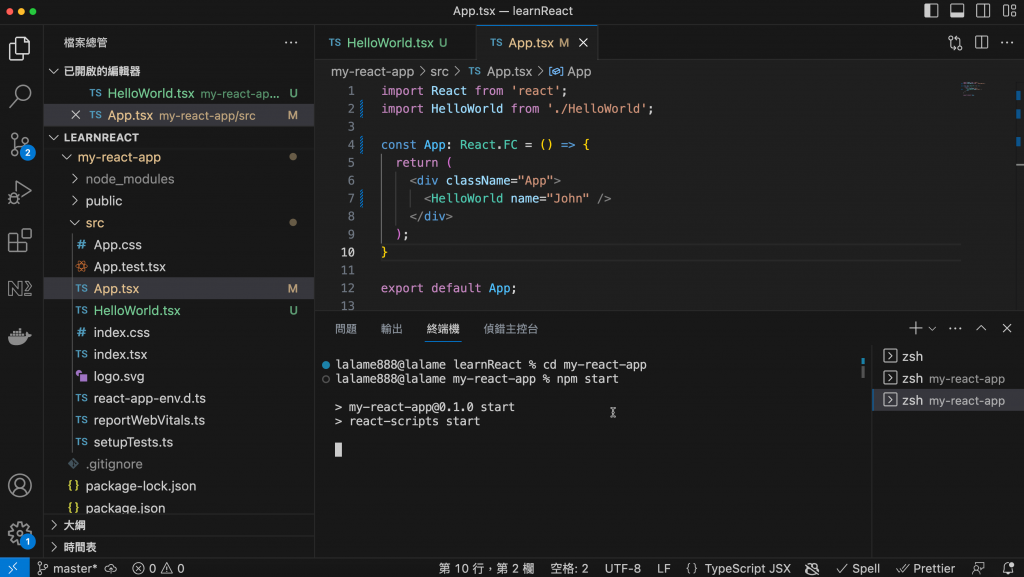Show errors and warnings count
Image resolution: width=1024 pixels, height=577 pixels.
click(158, 569)
